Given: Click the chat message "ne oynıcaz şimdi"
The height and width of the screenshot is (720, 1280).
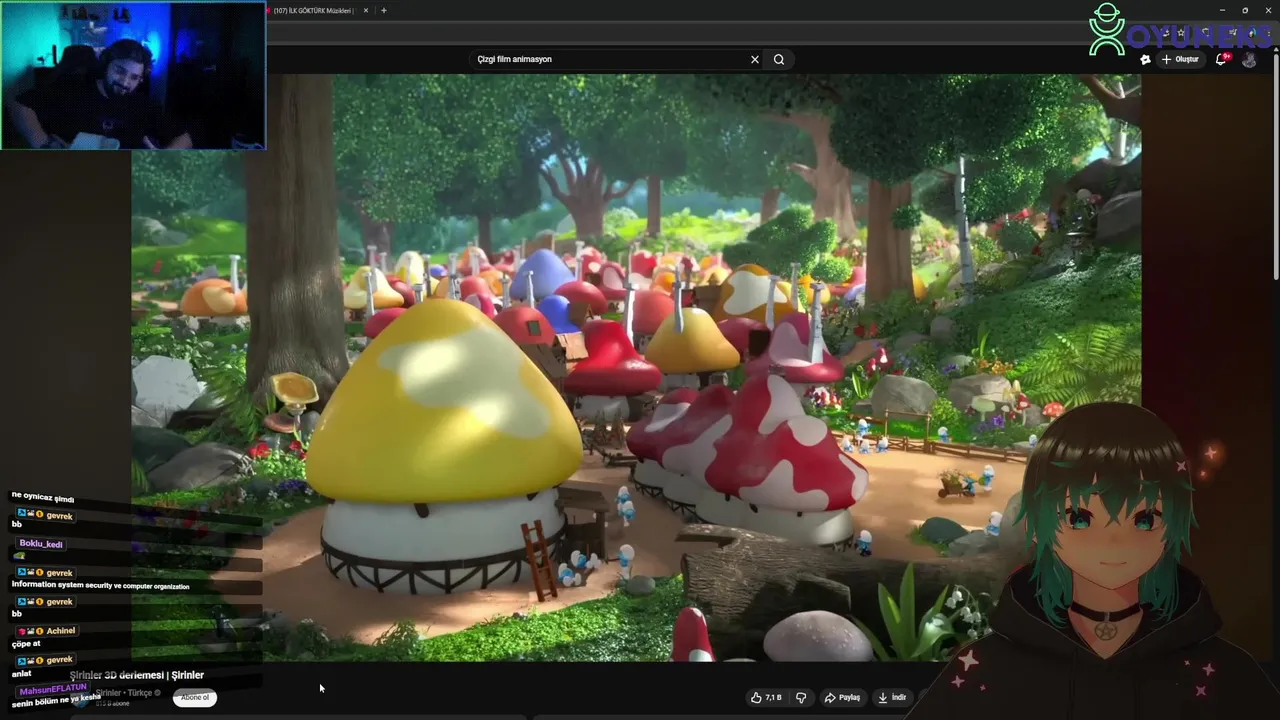Looking at the screenshot, I should coord(43,498).
